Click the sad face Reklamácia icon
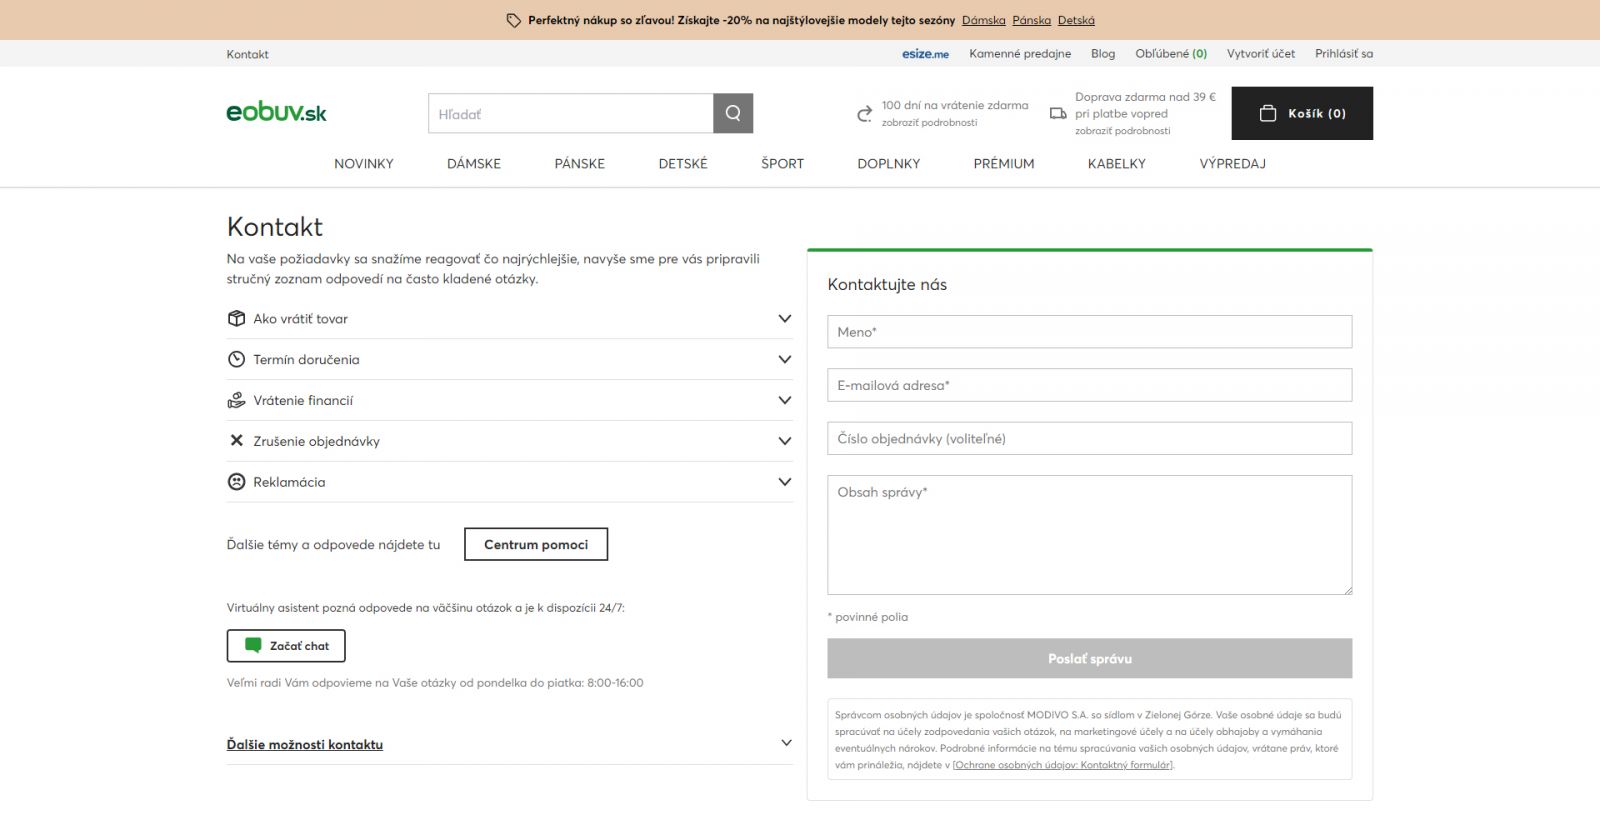Screen dimensions: 1600x820 [x=236, y=482]
